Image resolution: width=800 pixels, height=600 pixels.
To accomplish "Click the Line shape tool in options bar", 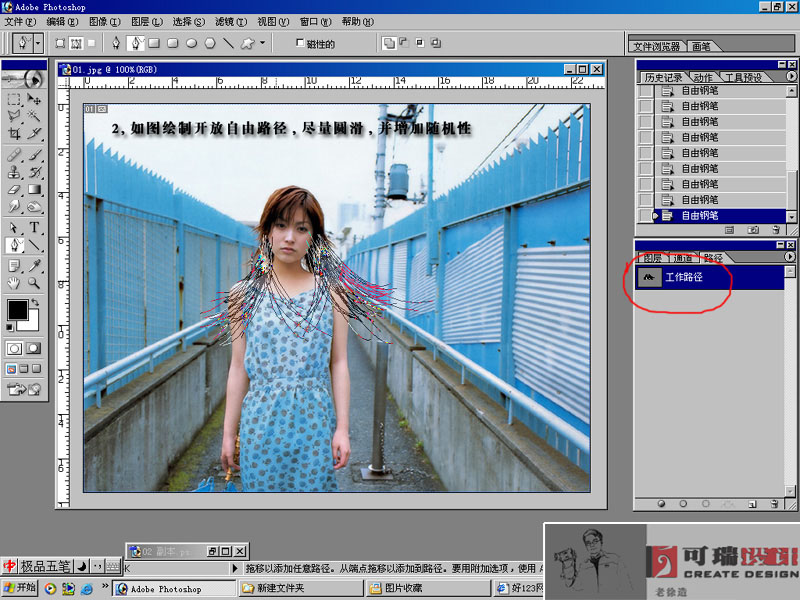I will point(228,43).
